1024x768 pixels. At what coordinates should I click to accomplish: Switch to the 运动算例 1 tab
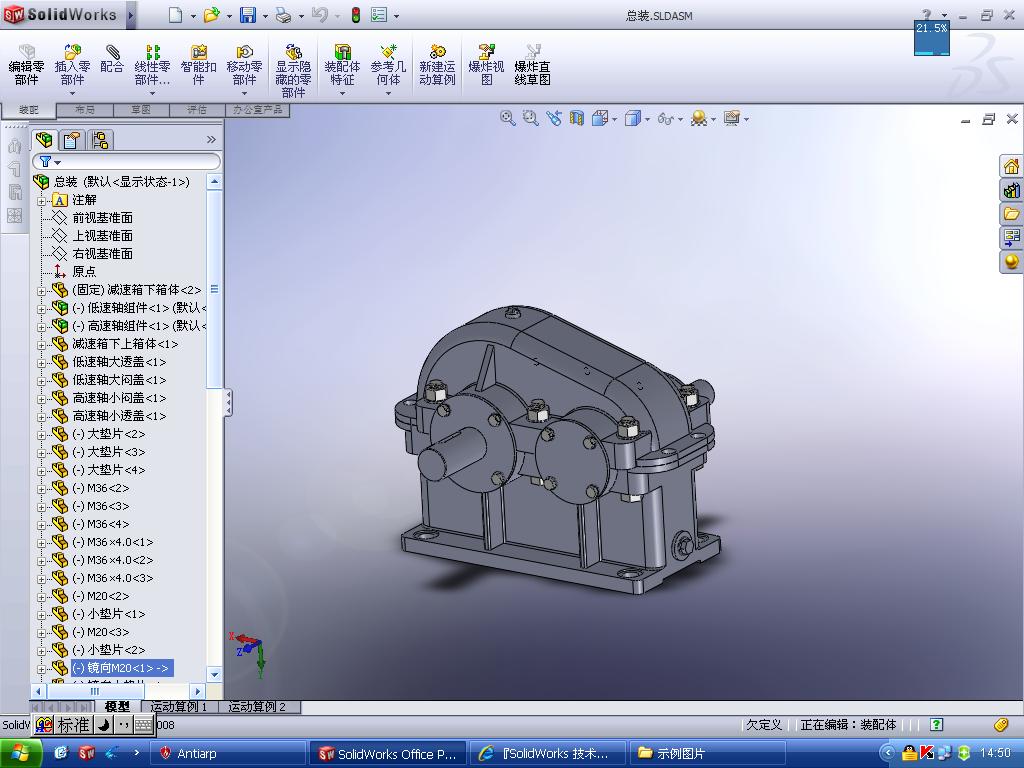pos(178,707)
